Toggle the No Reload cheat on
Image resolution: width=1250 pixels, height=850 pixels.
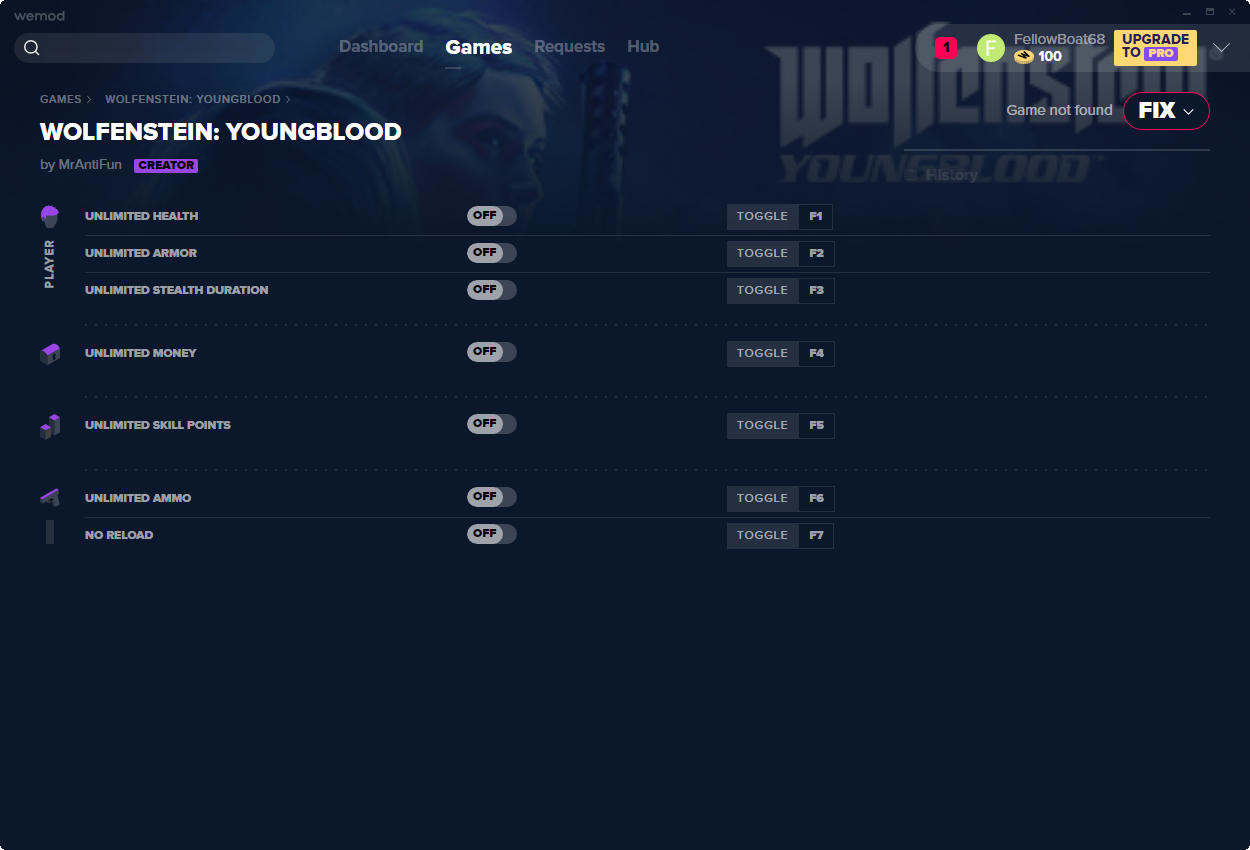tap(492, 534)
